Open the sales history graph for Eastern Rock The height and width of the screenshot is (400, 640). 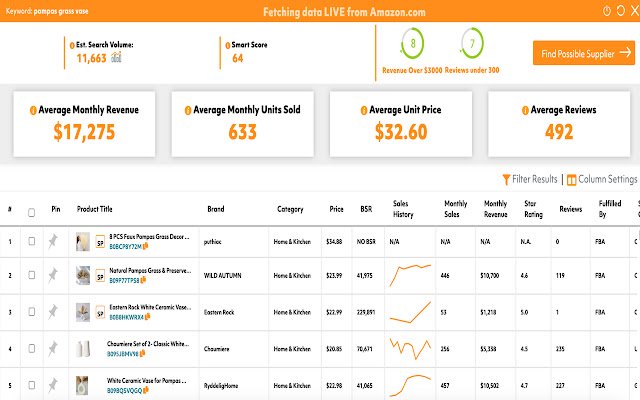(410, 312)
